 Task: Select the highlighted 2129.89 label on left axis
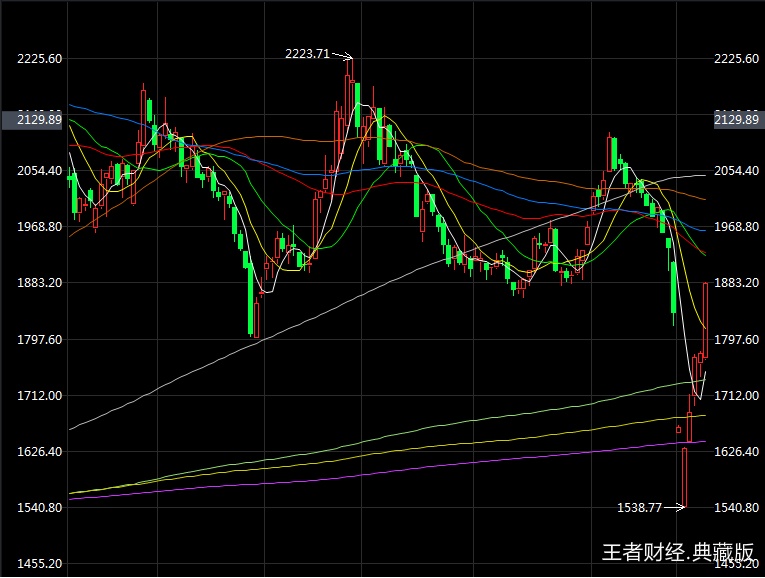pos(33,120)
